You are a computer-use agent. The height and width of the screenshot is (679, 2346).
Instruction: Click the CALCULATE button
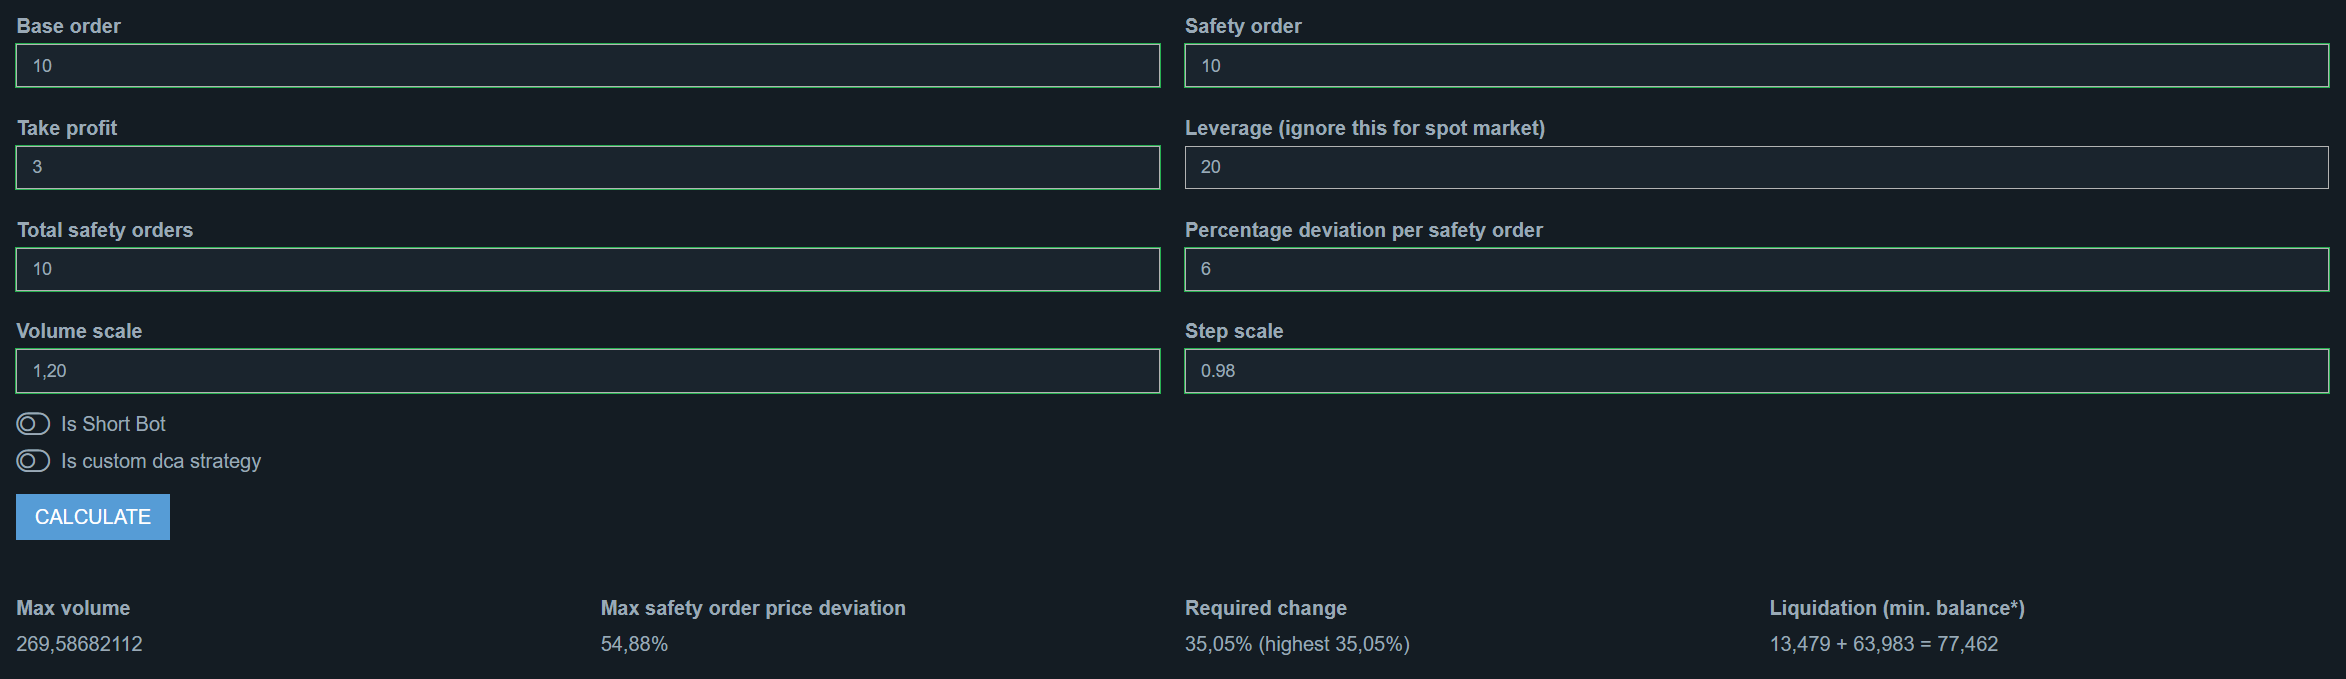[93, 517]
